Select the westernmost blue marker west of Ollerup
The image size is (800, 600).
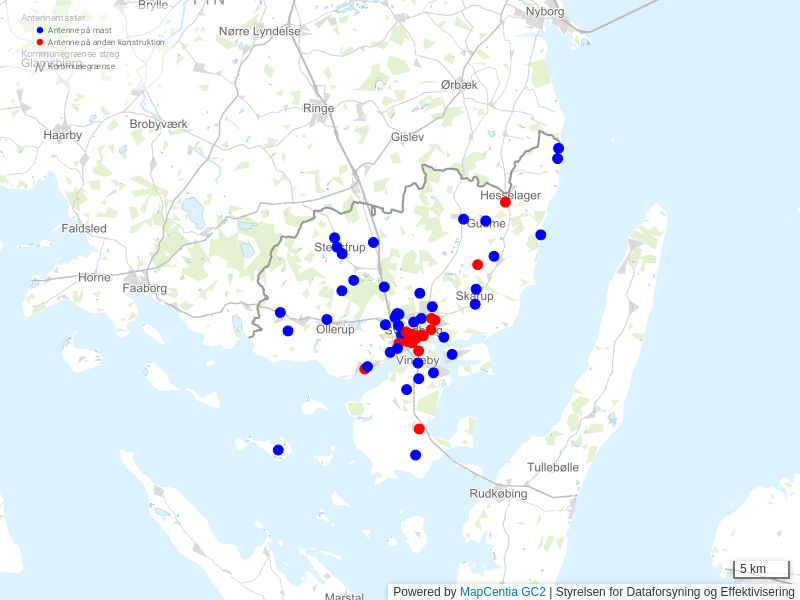click(280, 312)
